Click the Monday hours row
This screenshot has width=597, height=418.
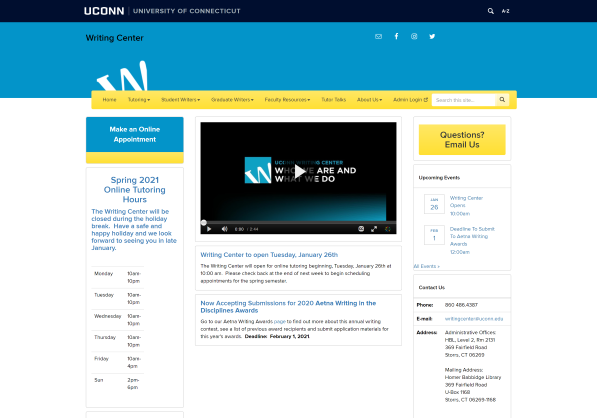pyautogui.click(x=118, y=277)
